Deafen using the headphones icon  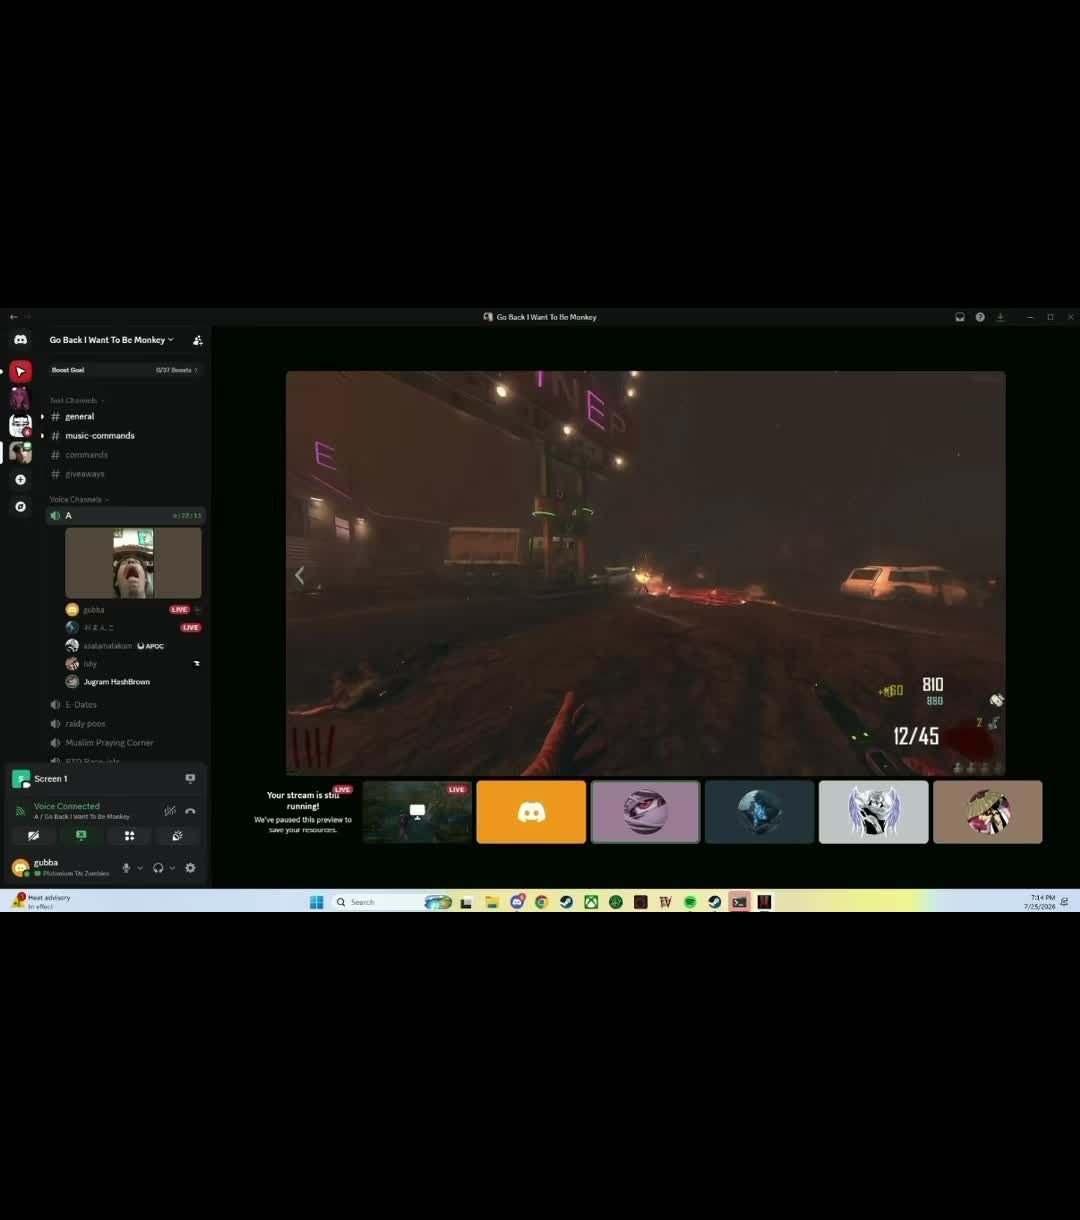pos(158,868)
